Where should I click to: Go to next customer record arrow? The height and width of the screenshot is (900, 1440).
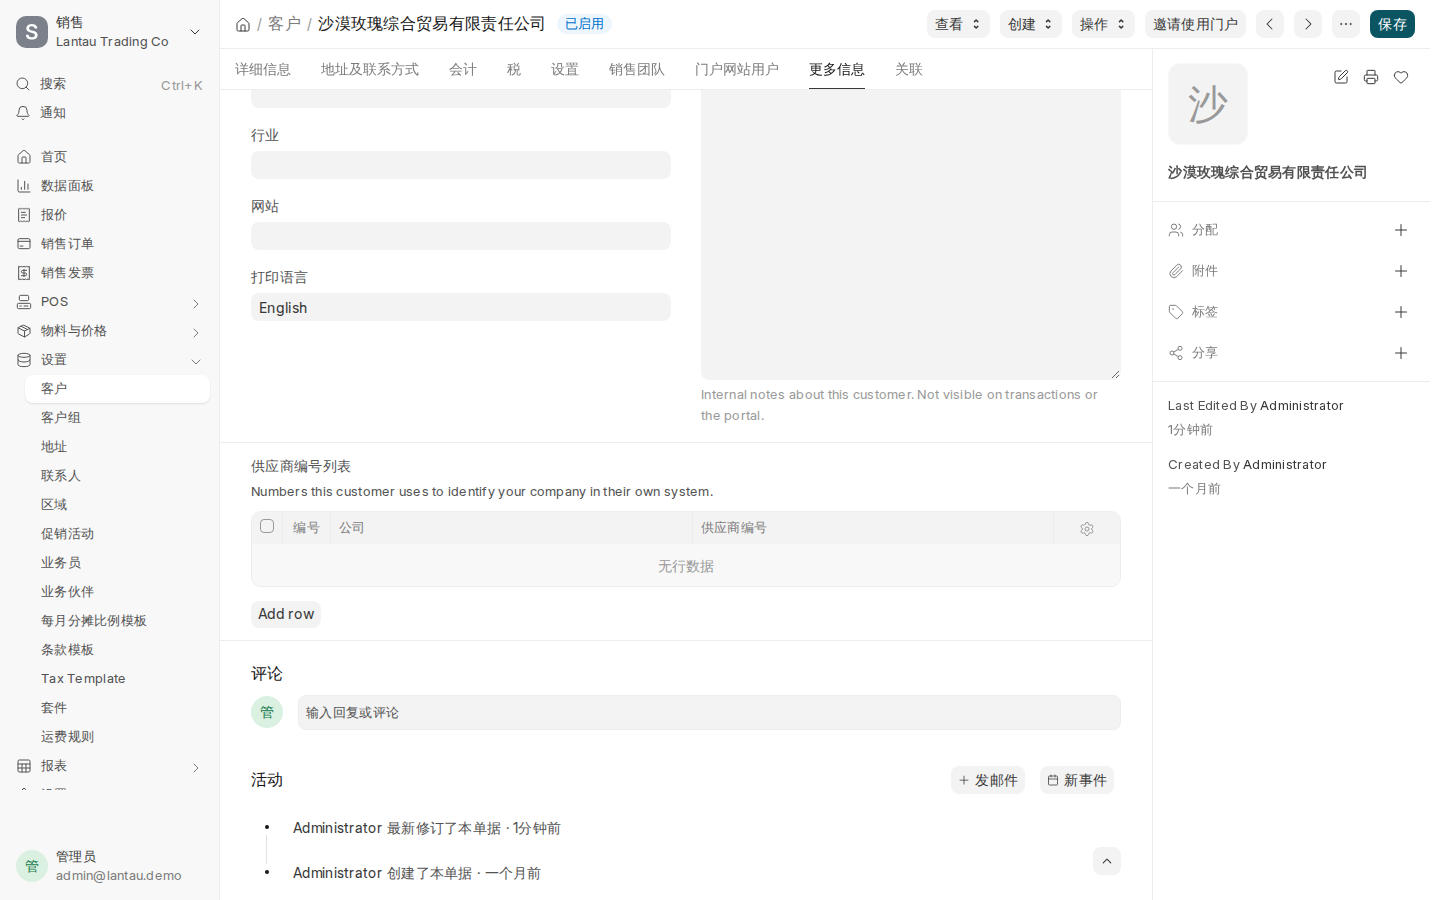[x=1308, y=24]
